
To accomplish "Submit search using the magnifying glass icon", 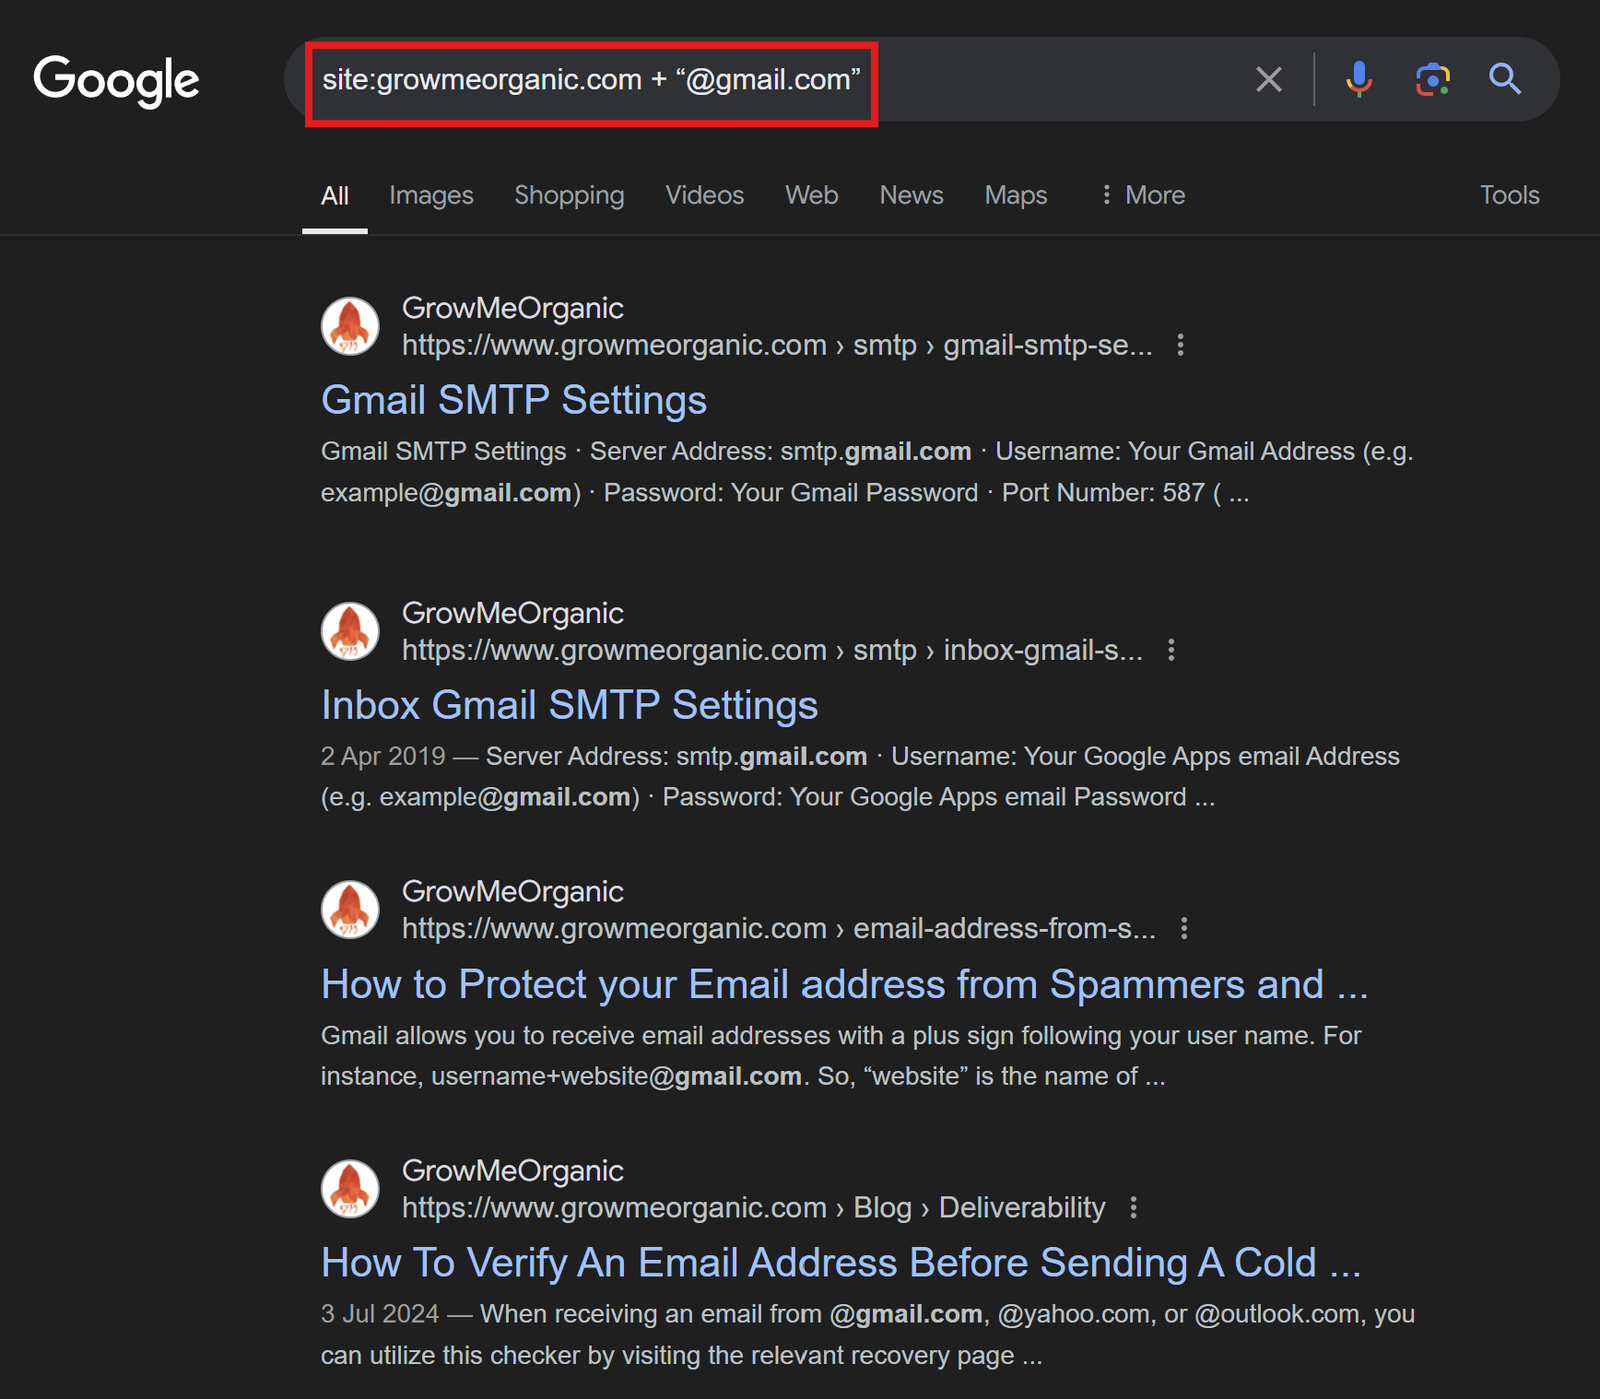I will click(1505, 79).
